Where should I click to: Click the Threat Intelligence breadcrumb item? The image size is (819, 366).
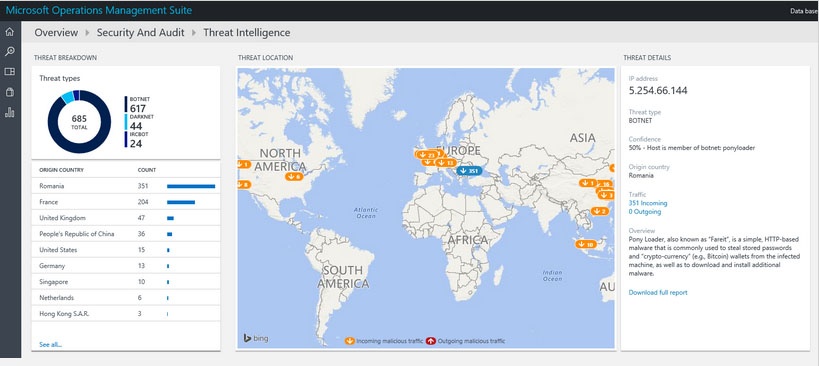[247, 32]
